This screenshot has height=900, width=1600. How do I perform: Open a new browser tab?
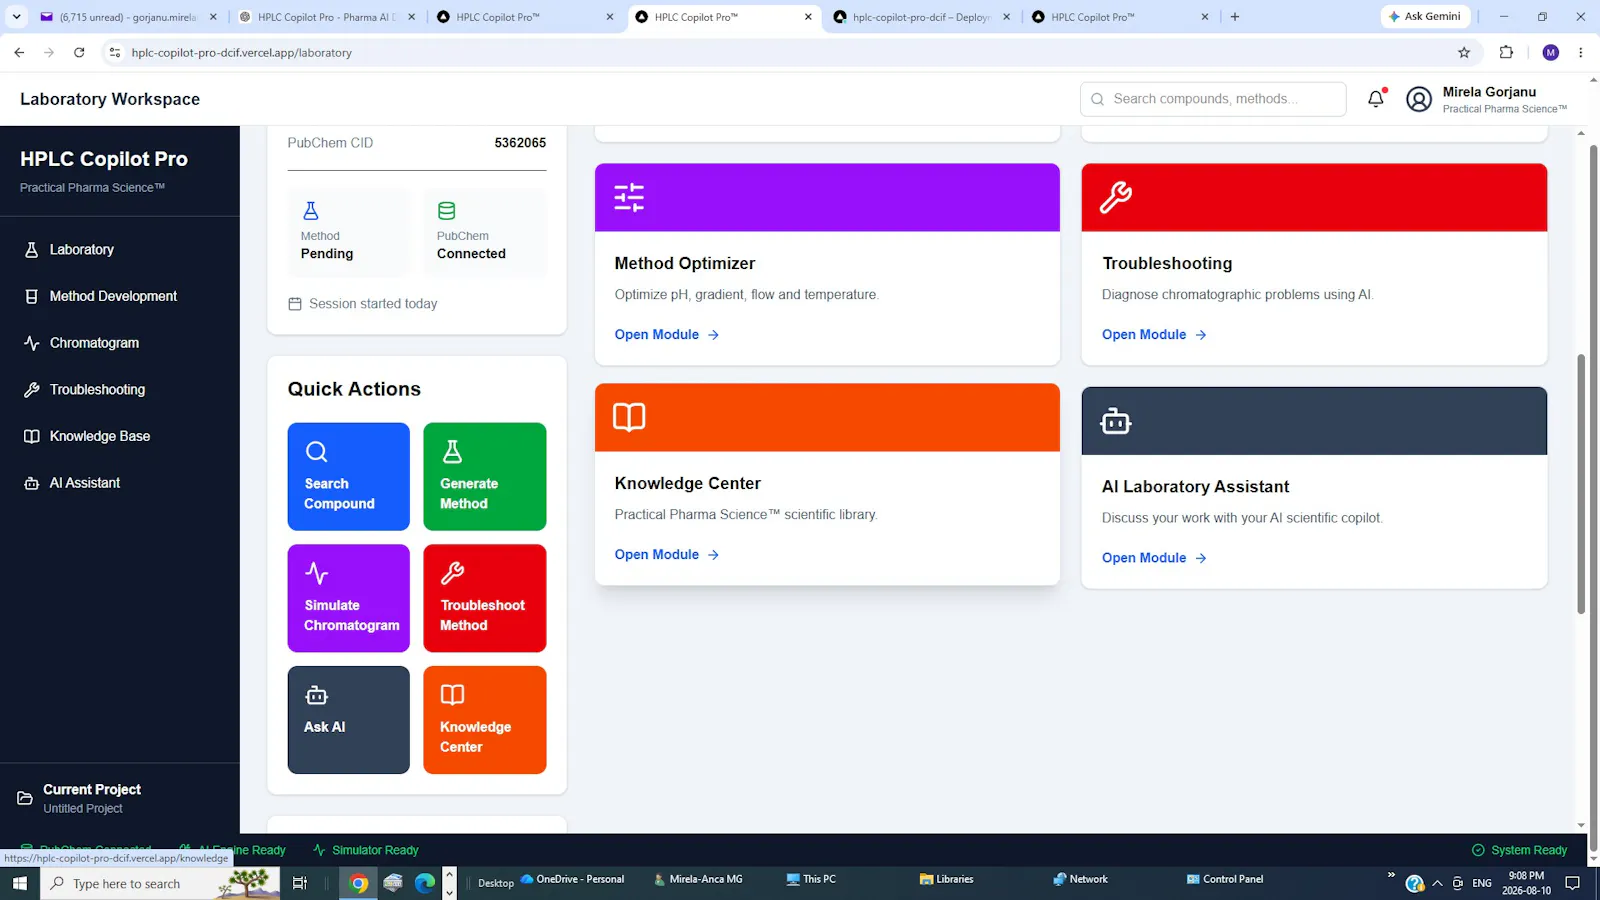[x=1235, y=17]
